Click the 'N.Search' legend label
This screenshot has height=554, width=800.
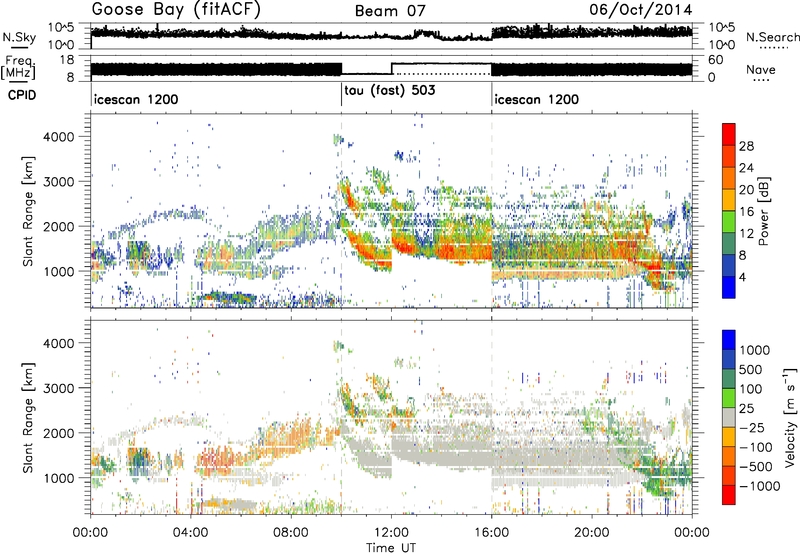point(772,37)
